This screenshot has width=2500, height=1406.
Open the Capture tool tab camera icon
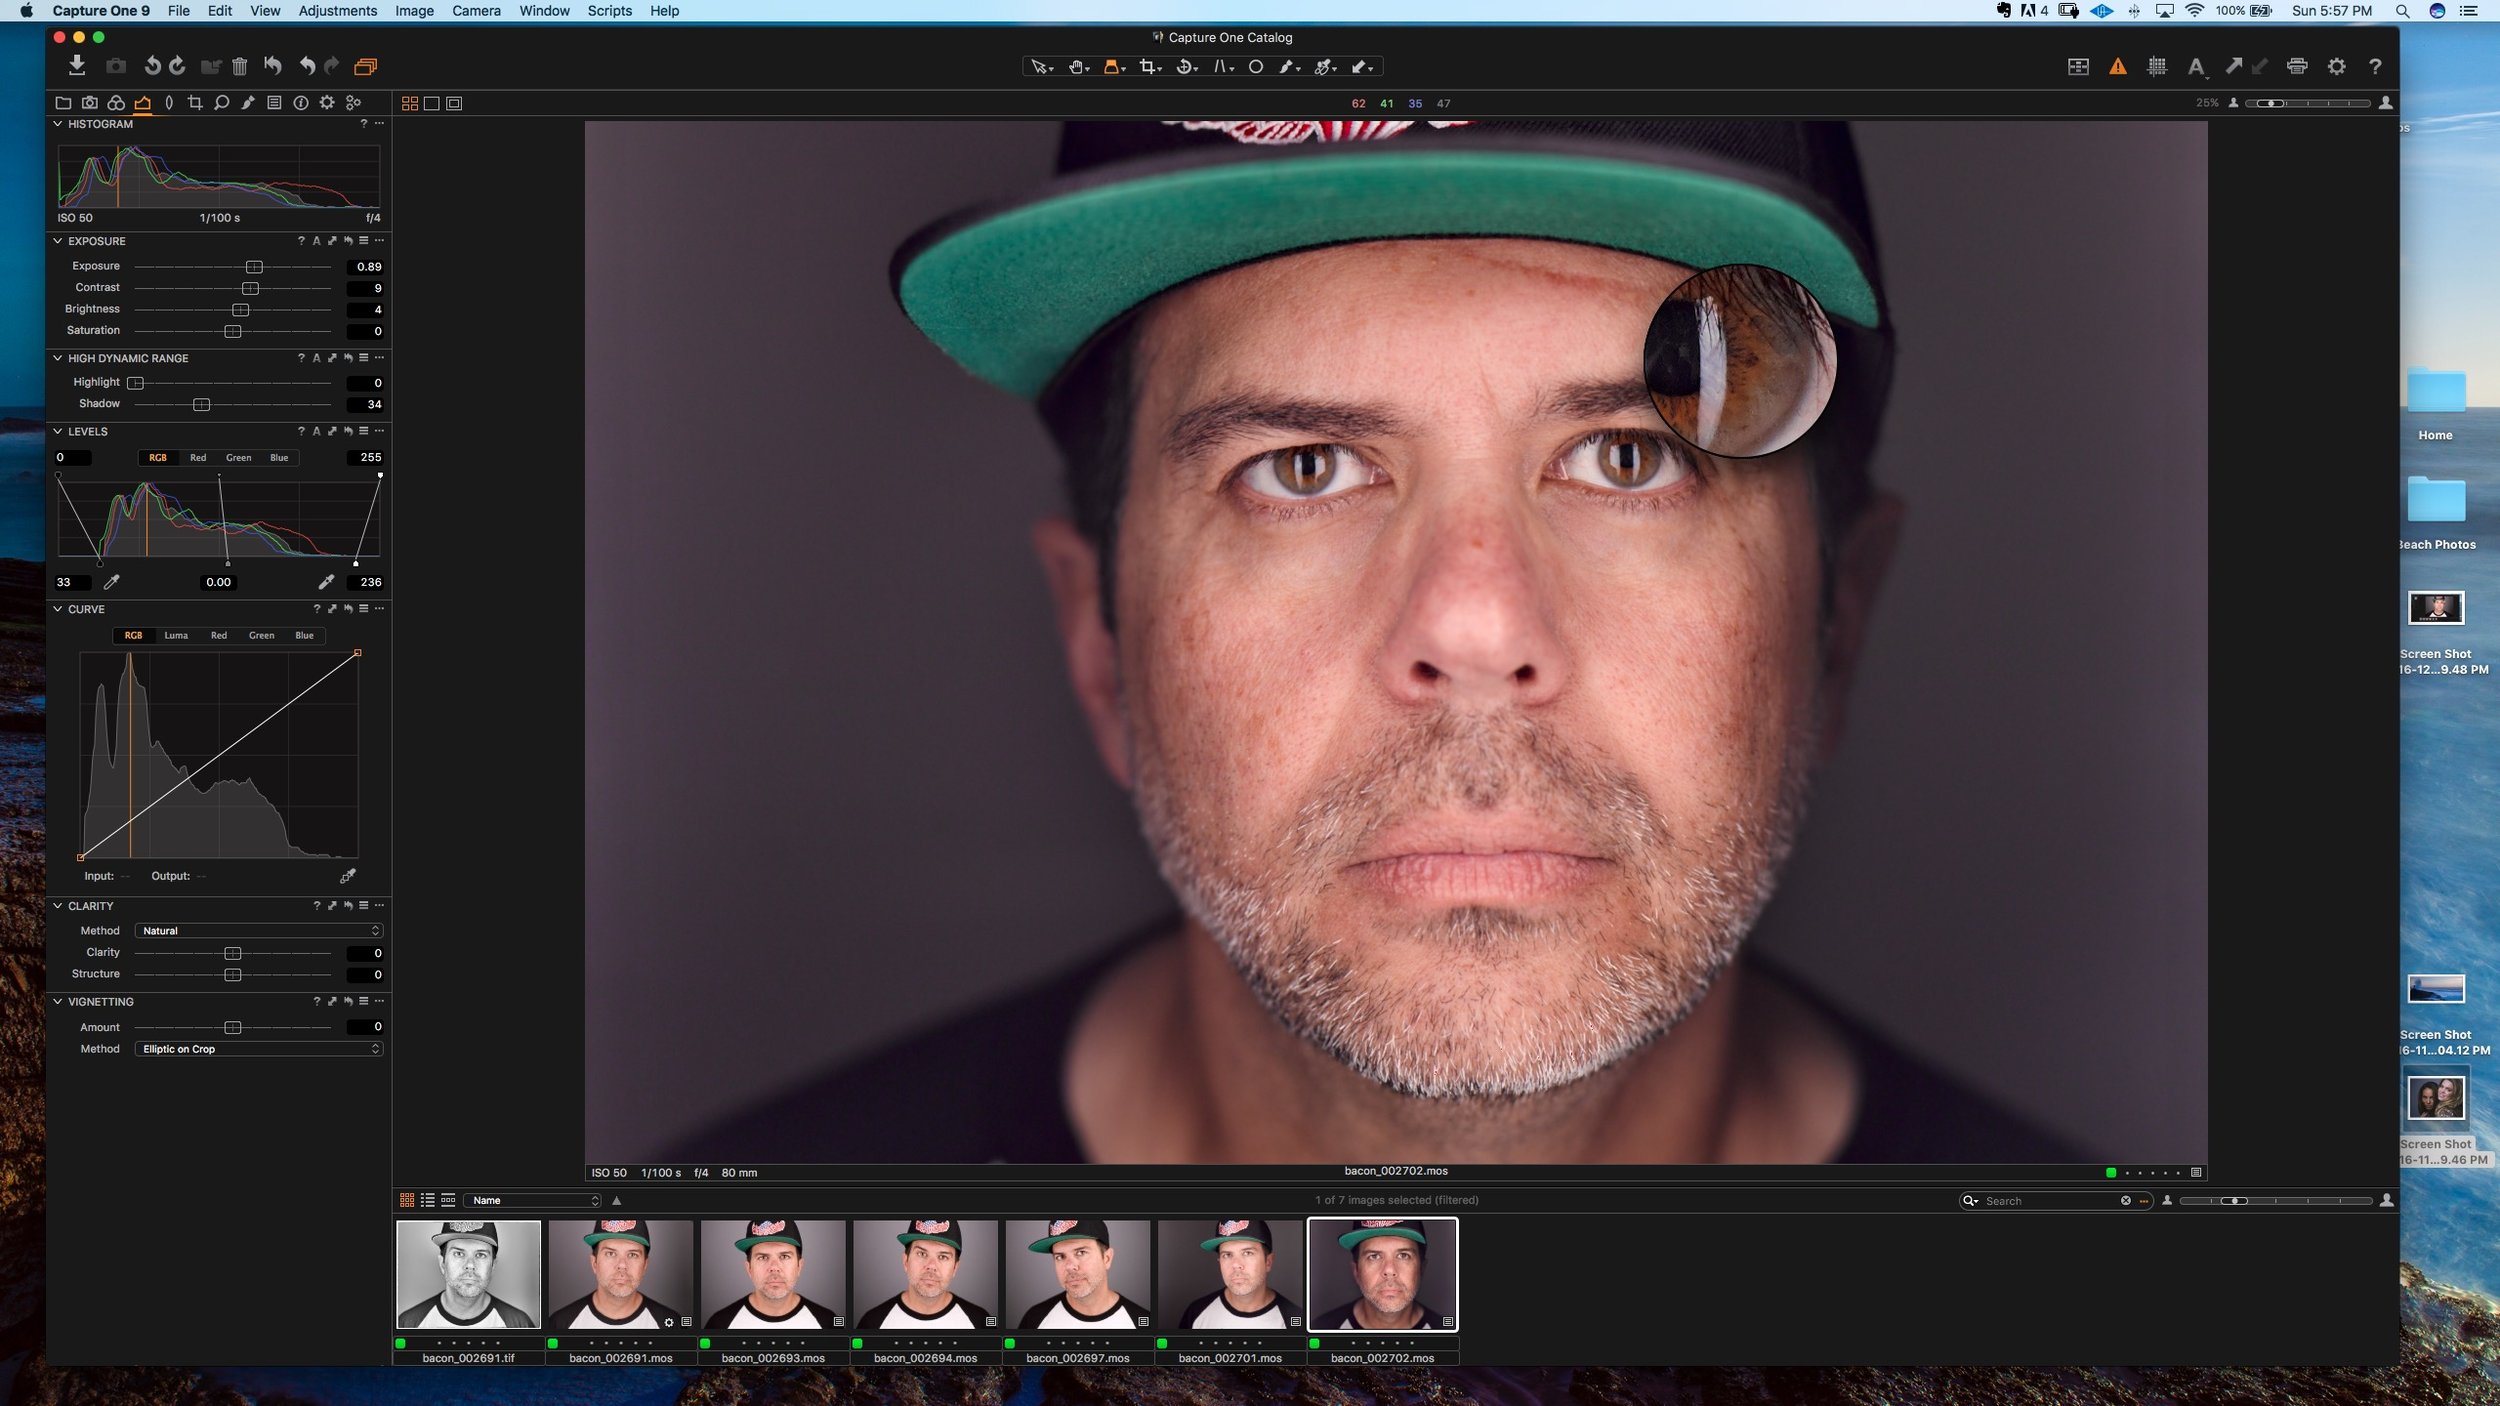pos(90,103)
